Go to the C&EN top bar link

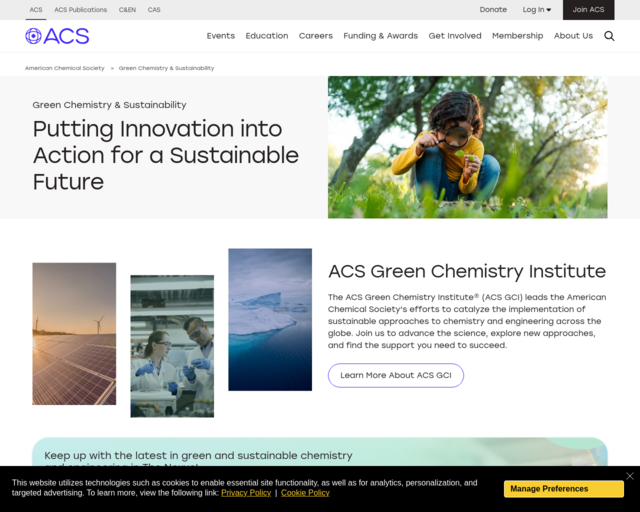tap(127, 10)
